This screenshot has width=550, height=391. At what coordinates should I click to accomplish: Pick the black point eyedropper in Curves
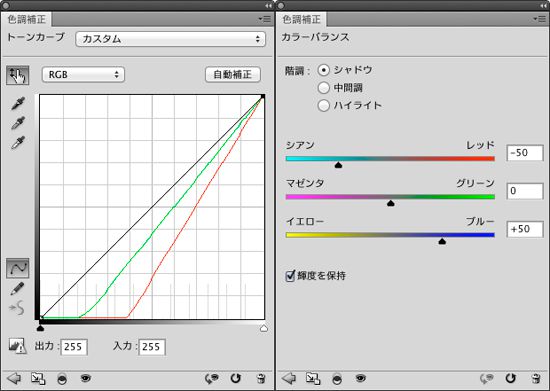(18, 103)
